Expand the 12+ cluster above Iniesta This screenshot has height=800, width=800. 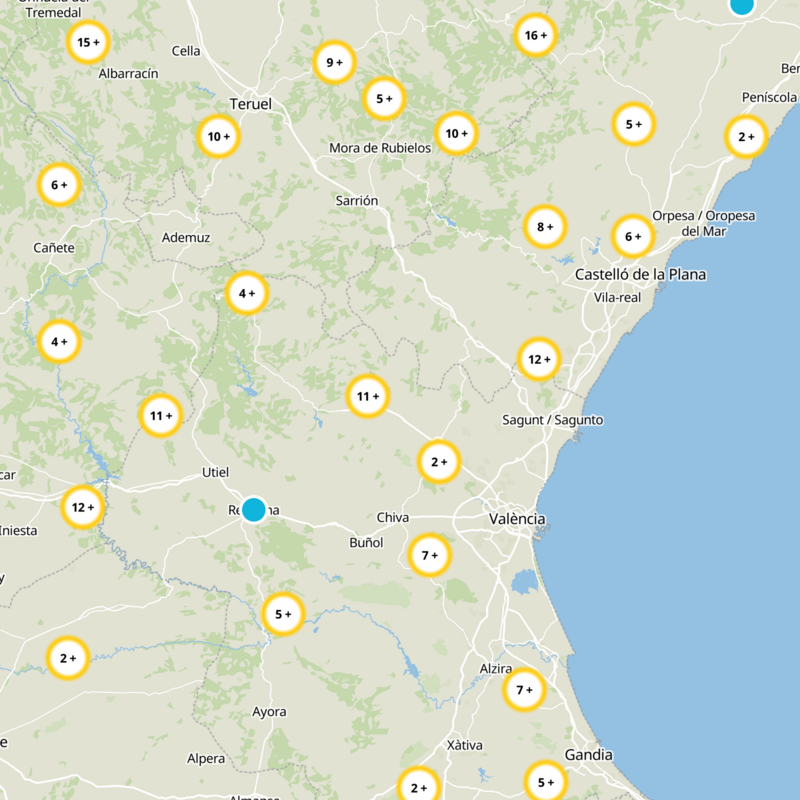click(83, 507)
